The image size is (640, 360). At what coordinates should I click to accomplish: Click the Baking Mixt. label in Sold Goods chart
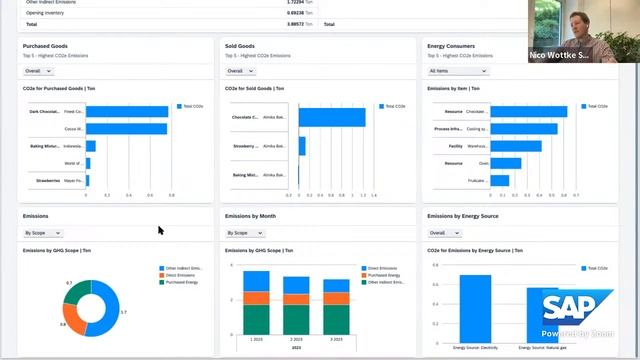point(246,175)
